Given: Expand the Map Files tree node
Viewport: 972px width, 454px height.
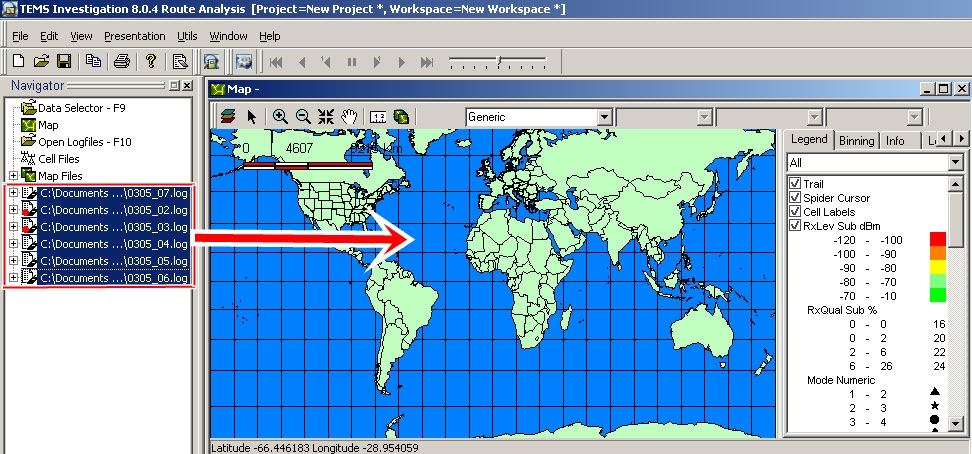Looking at the screenshot, I should (14, 176).
